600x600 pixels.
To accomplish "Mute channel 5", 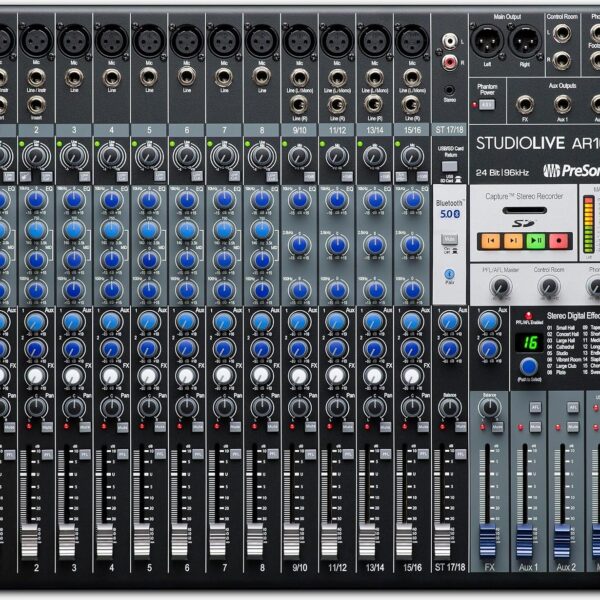I will pyautogui.click(x=160, y=426).
